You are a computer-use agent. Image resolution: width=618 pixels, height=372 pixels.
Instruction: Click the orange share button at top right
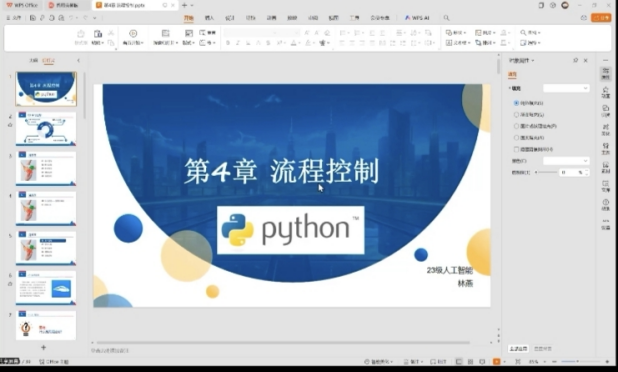point(601,18)
